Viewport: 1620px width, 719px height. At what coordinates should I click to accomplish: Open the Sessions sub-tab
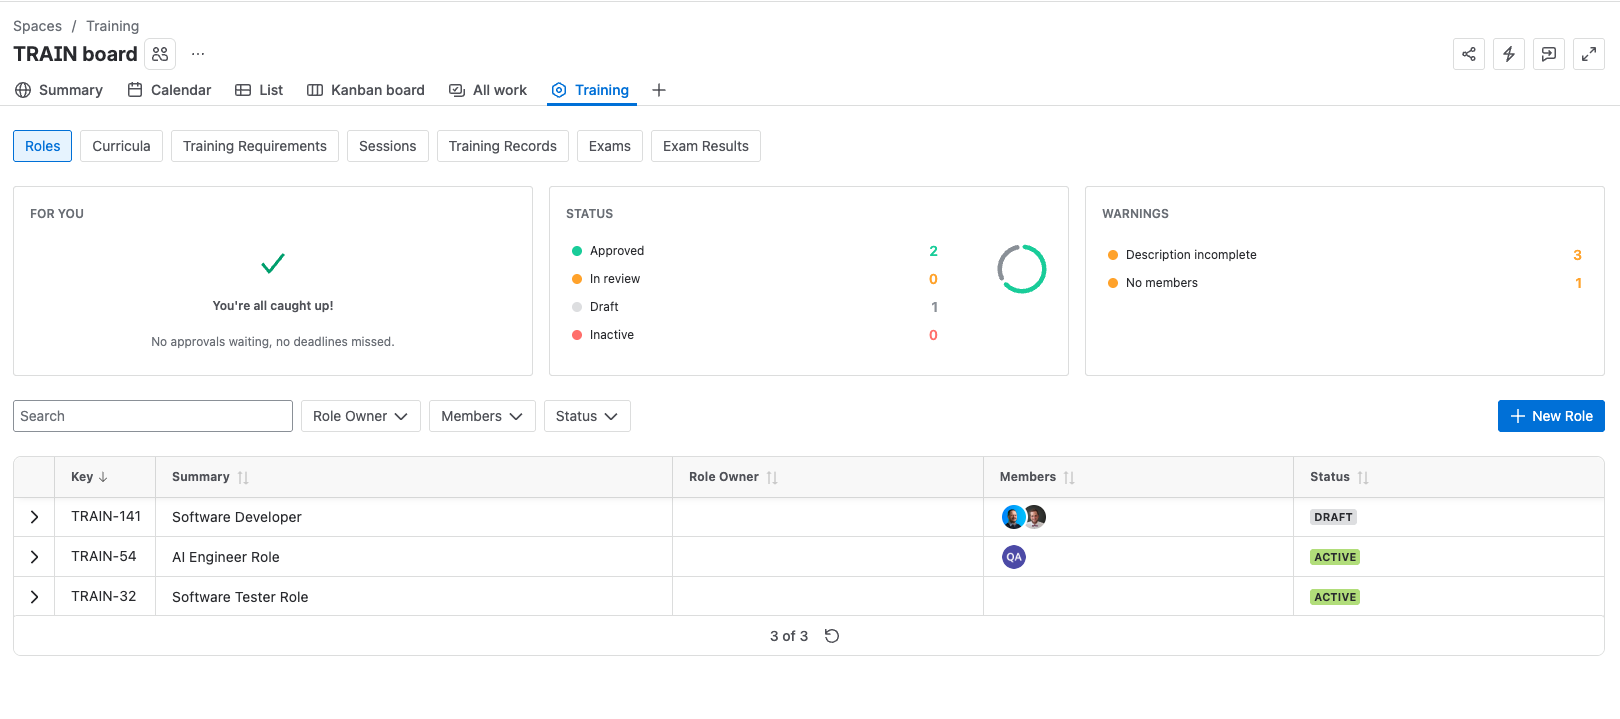tap(388, 146)
